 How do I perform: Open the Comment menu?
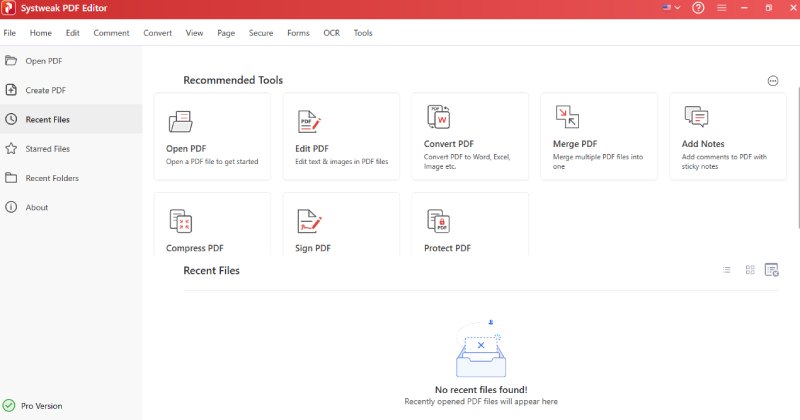[111, 33]
